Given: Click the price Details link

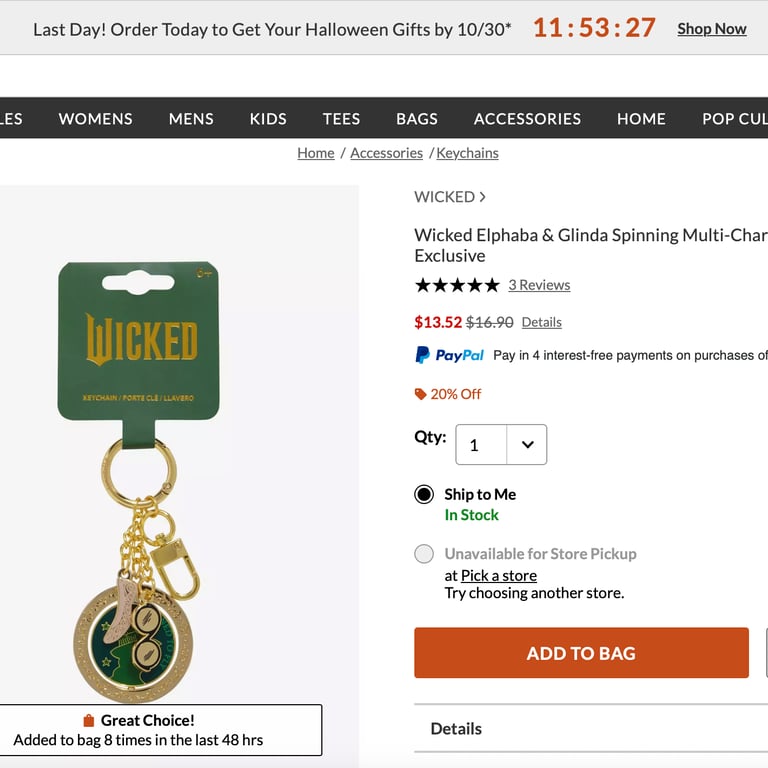Looking at the screenshot, I should (541, 322).
